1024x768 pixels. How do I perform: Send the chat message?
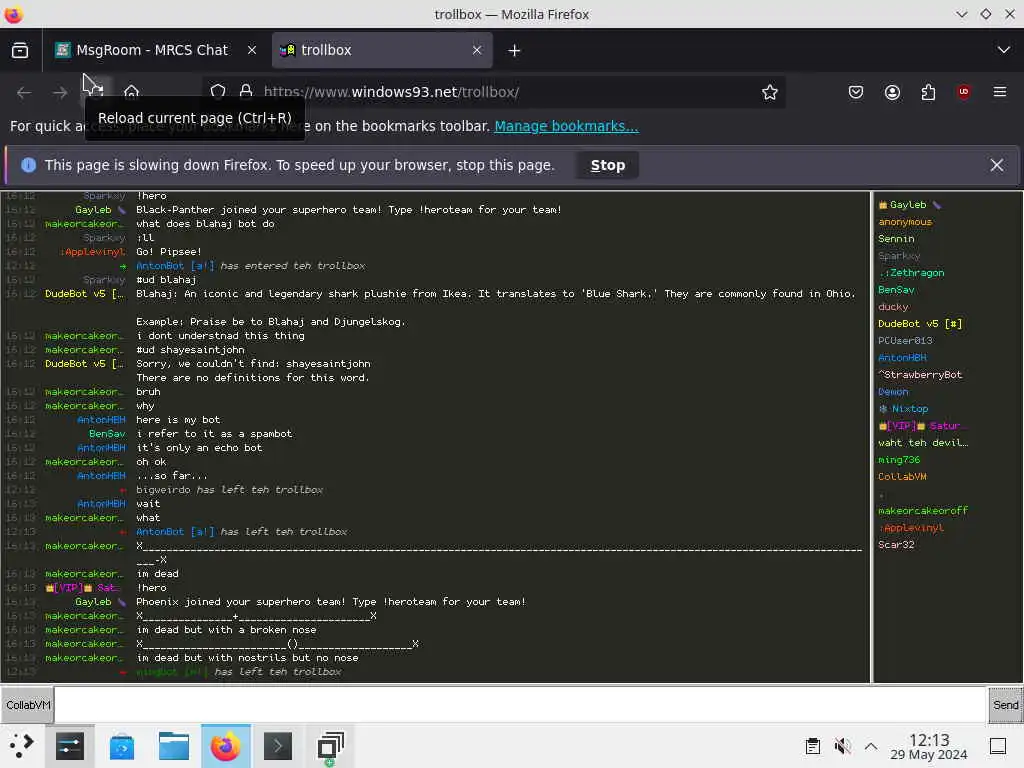[x=1005, y=705]
